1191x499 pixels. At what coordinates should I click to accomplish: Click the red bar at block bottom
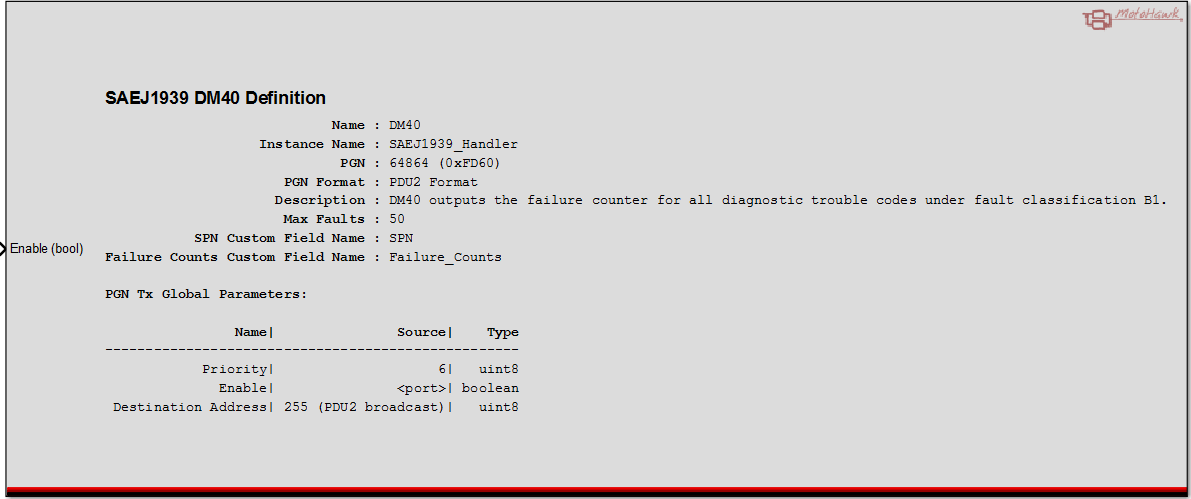[596, 489]
